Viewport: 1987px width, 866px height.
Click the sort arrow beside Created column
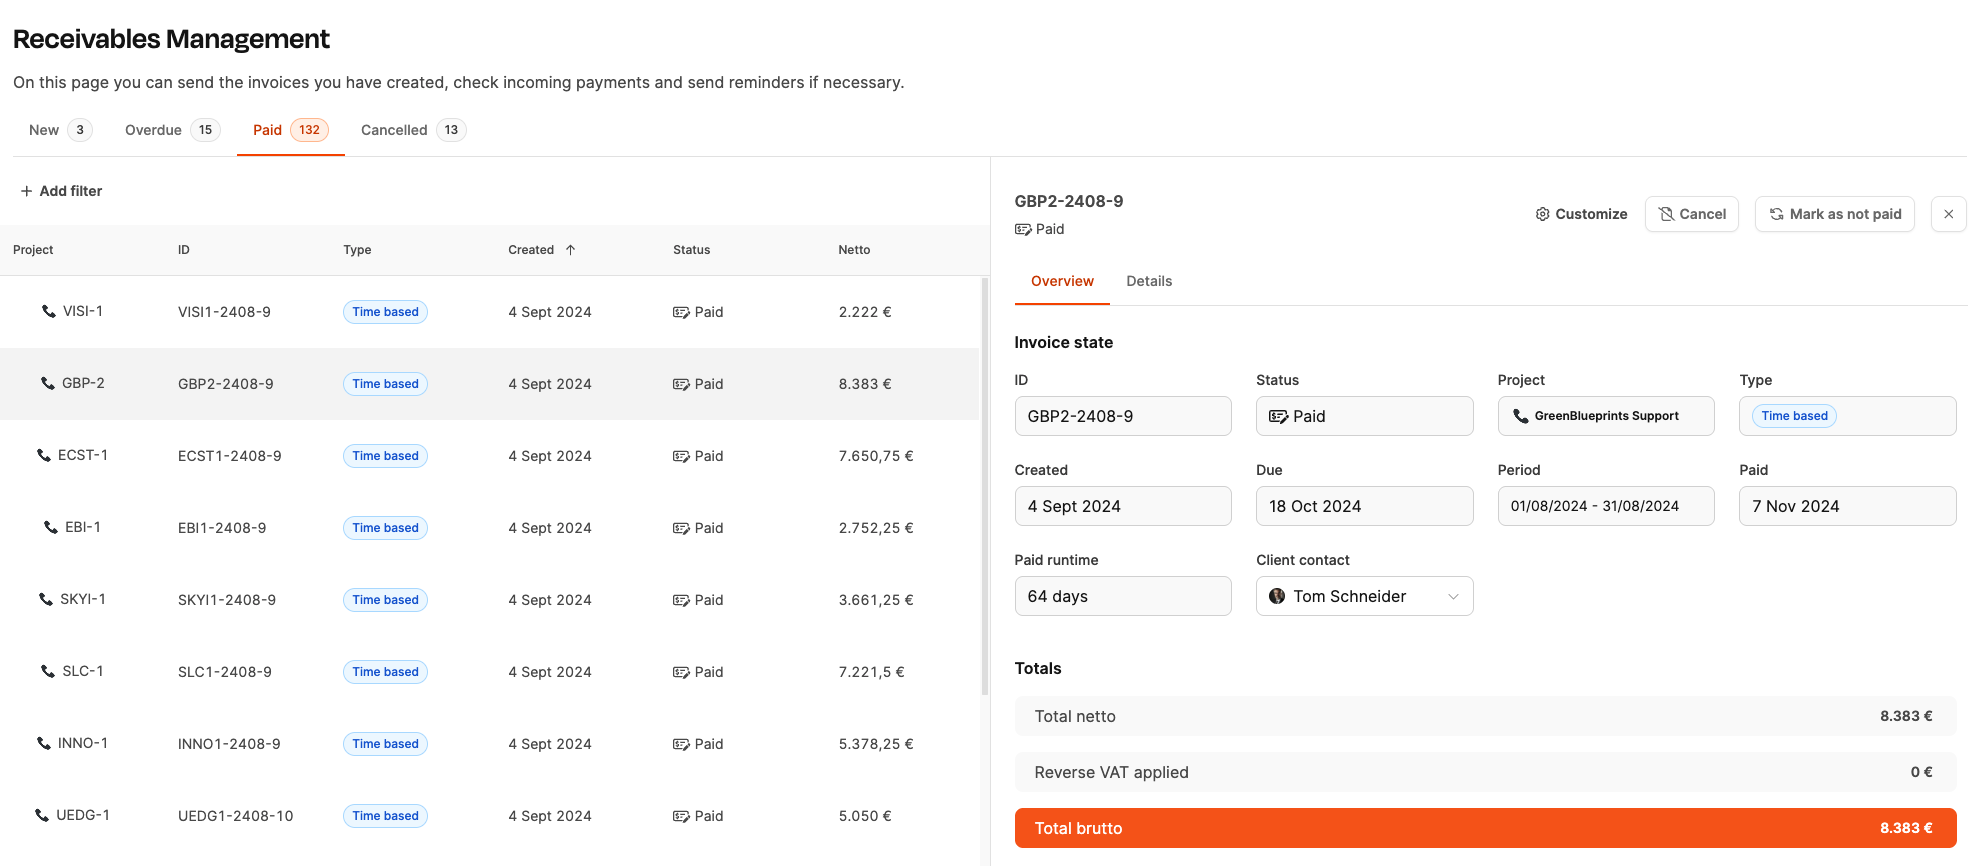pyautogui.click(x=570, y=250)
